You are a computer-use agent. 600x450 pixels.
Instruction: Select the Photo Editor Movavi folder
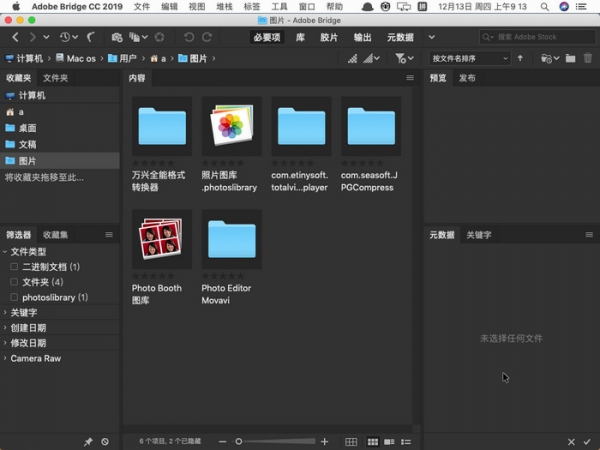click(x=232, y=239)
